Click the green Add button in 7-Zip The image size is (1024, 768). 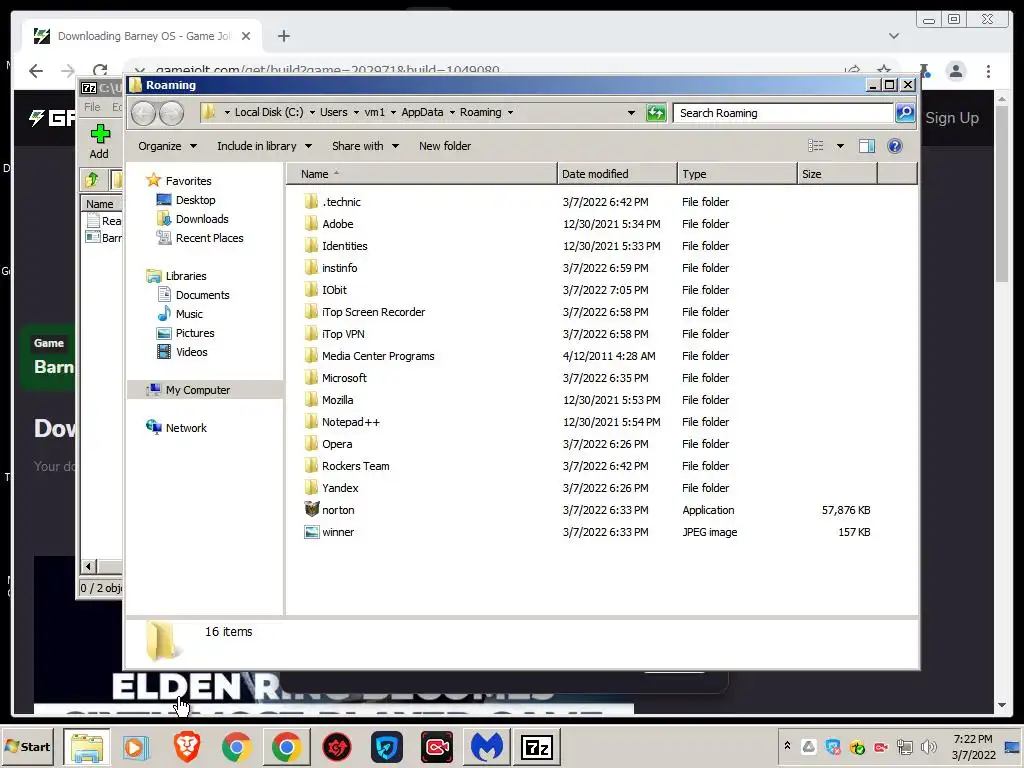pyautogui.click(x=99, y=141)
